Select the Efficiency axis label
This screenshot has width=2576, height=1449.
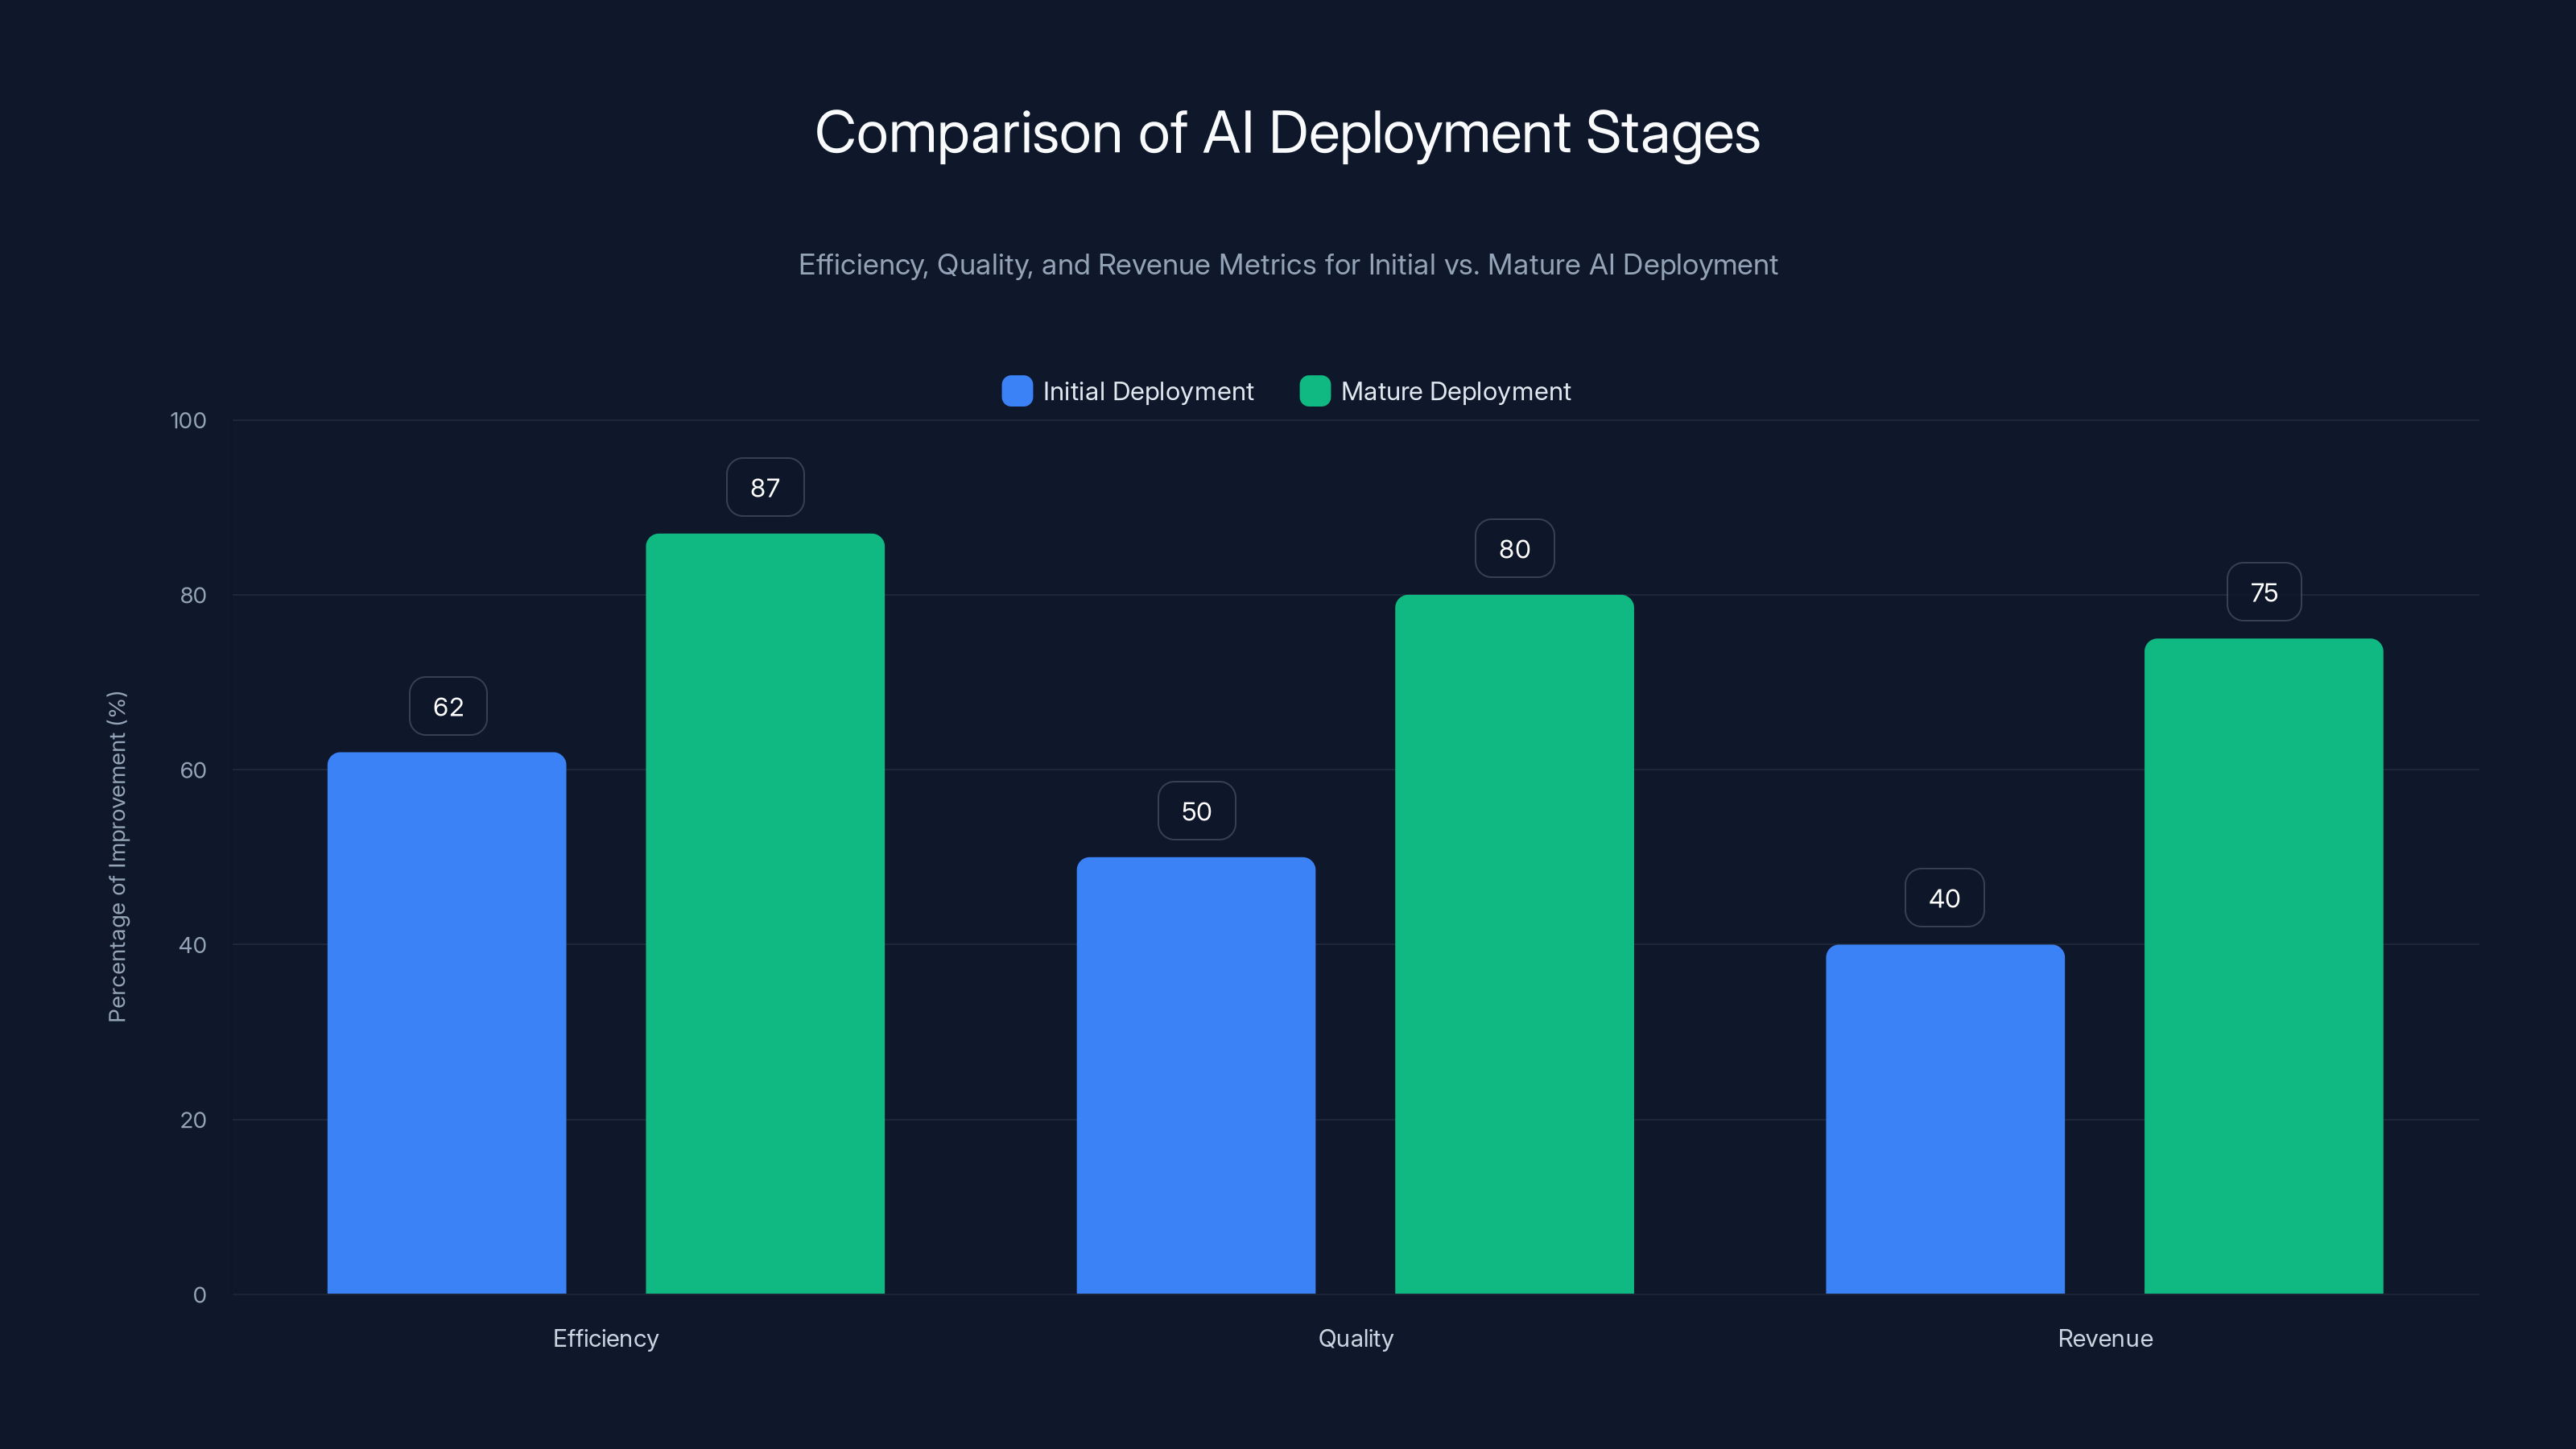tap(605, 1338)
